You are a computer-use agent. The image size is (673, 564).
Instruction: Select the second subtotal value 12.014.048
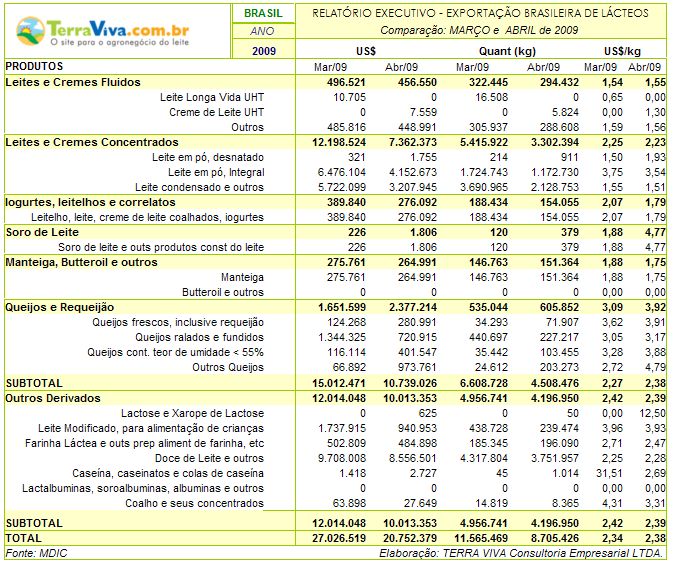click(339, 523)
